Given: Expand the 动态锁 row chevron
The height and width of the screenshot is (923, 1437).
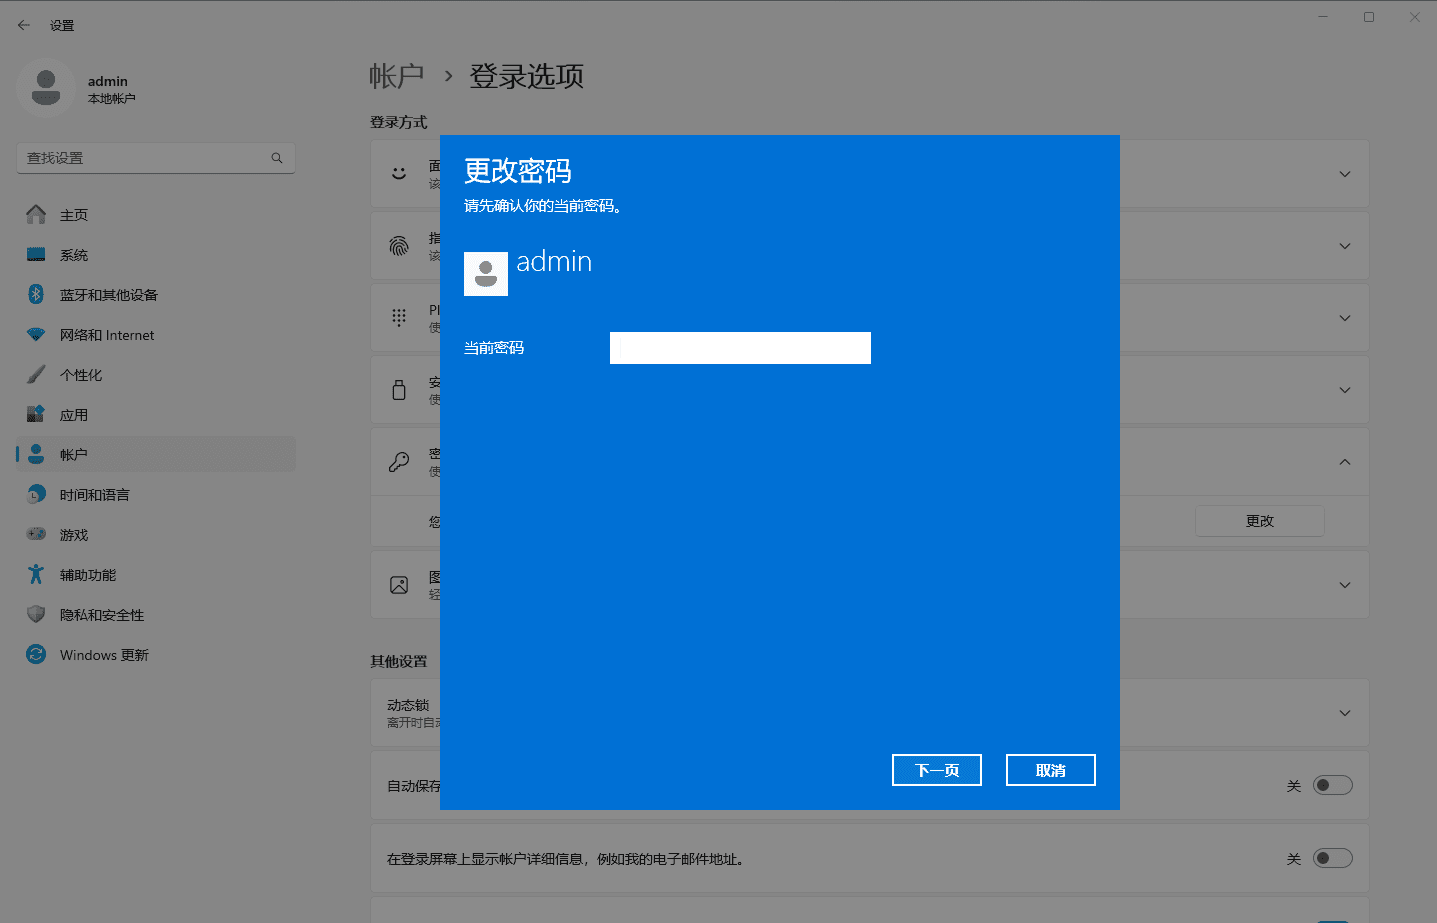Looking at the screenshot, I should point(1345,713).
